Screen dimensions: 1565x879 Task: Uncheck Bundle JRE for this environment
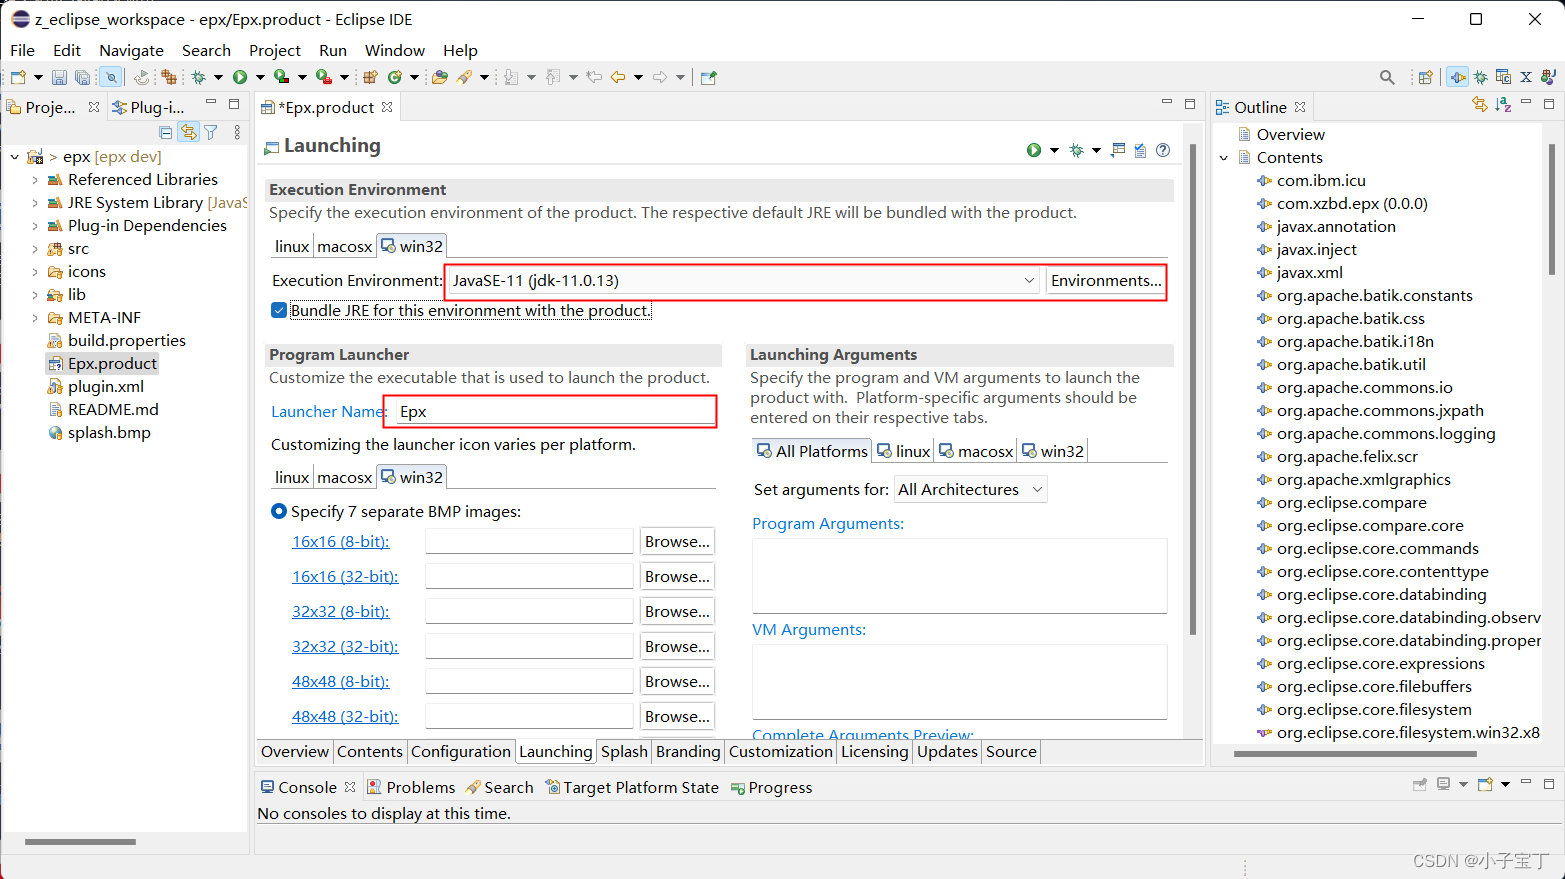point(279,310)
